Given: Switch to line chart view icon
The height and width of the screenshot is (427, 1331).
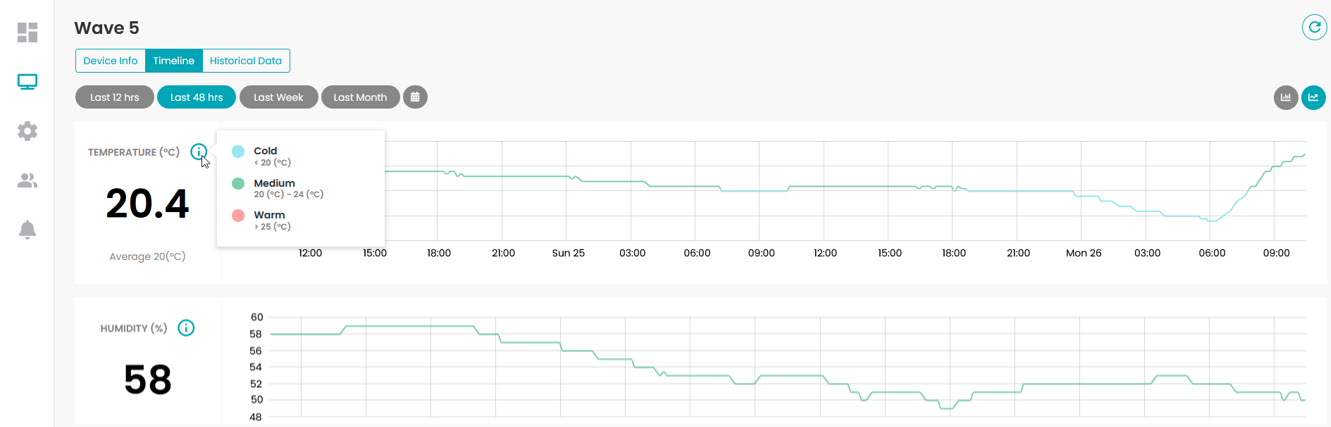Looking at the screenshot, I should (1313, 97).
